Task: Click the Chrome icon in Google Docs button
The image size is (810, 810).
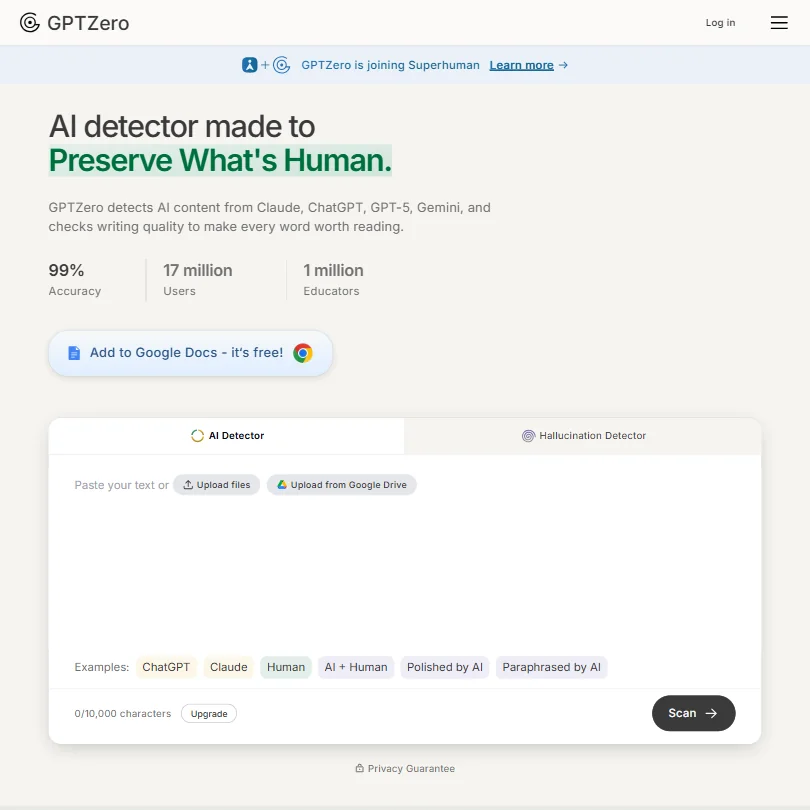Action: [x=303, y=353]
